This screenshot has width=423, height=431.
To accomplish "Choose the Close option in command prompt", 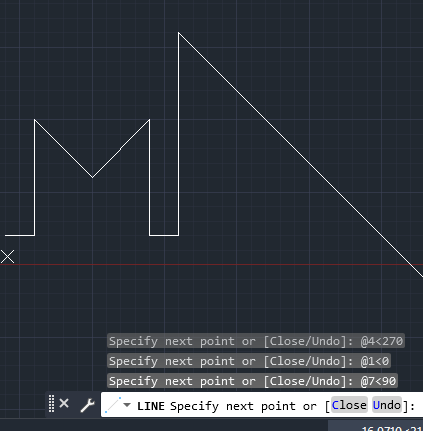I will point(349,405).
